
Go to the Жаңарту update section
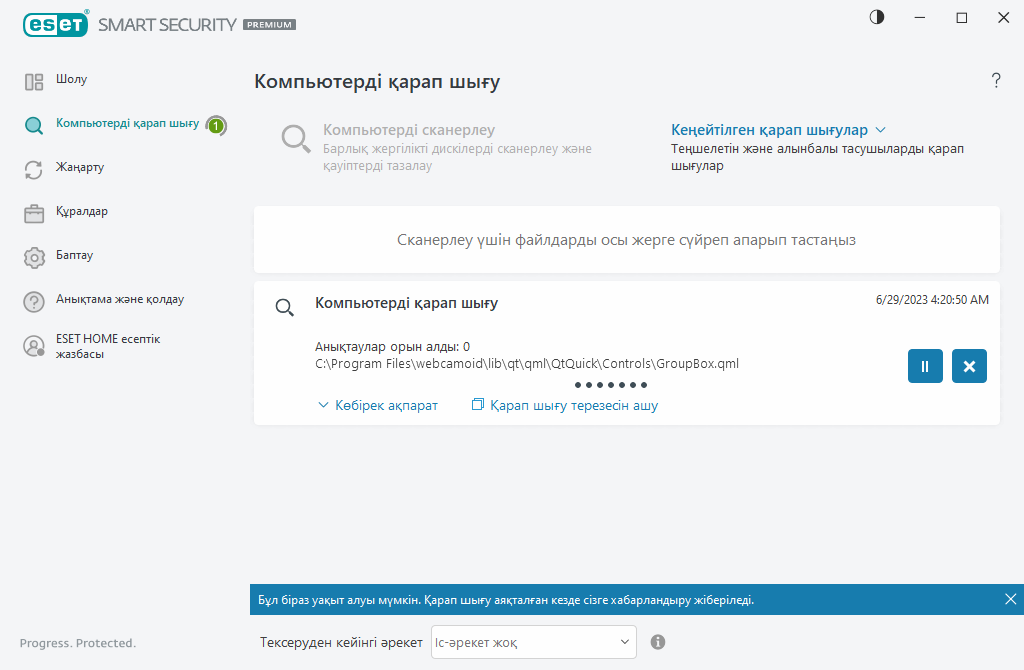point(80,167)
